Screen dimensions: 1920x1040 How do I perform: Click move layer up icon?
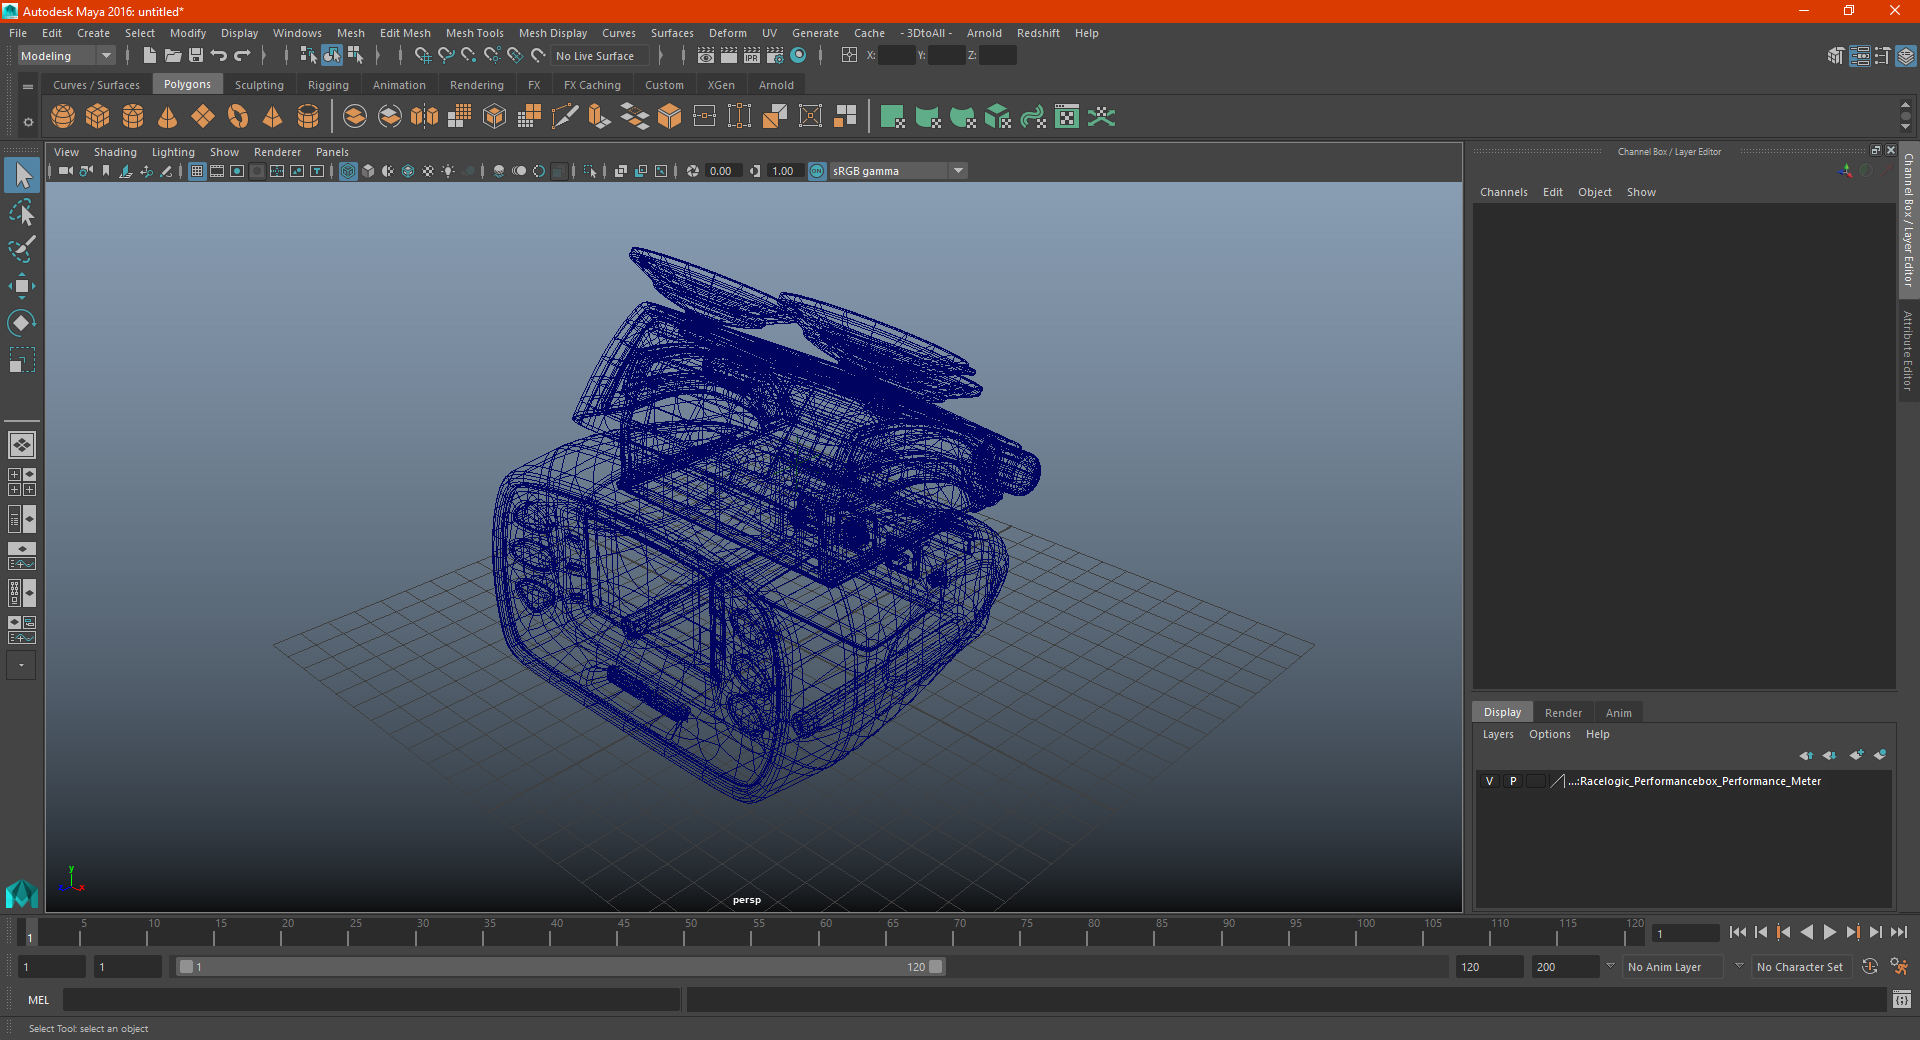1806,755
